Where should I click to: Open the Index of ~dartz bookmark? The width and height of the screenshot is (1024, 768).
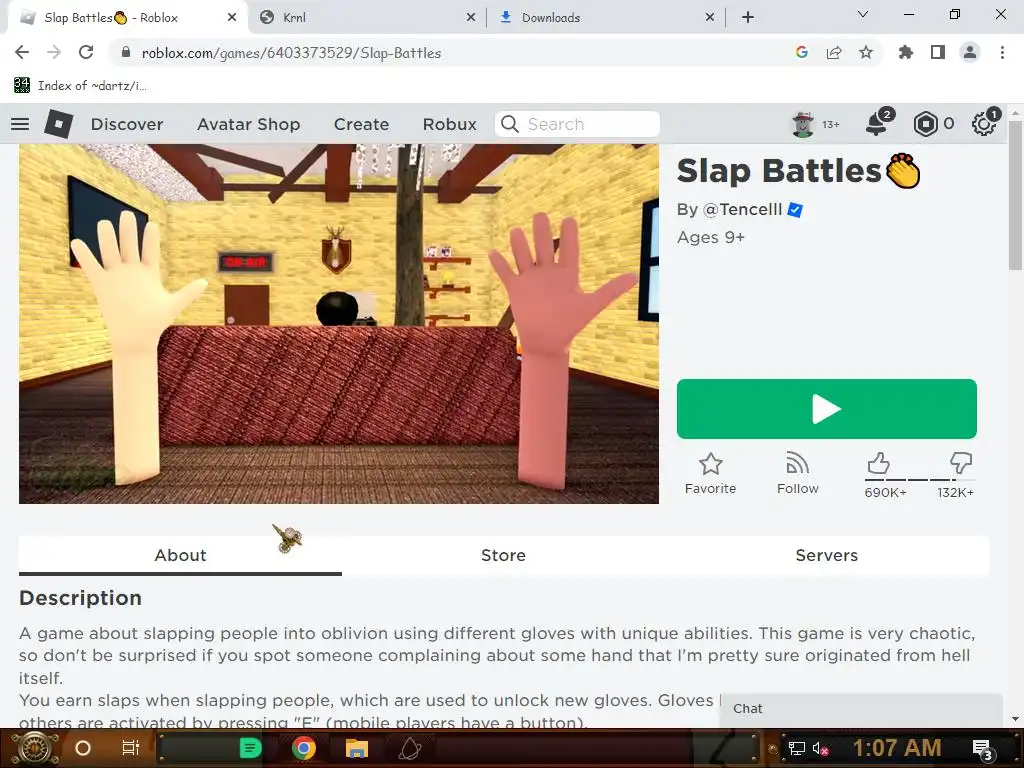tap(80, 86)
